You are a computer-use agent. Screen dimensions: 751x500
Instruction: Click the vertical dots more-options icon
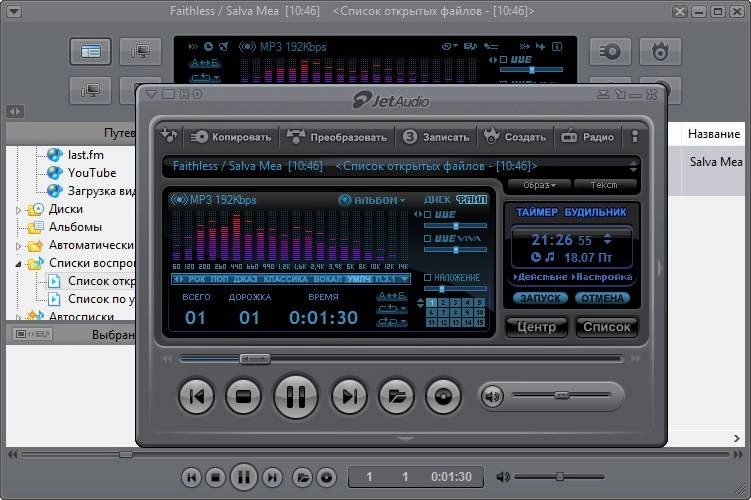pyautogui.click(x=635, y=137)
